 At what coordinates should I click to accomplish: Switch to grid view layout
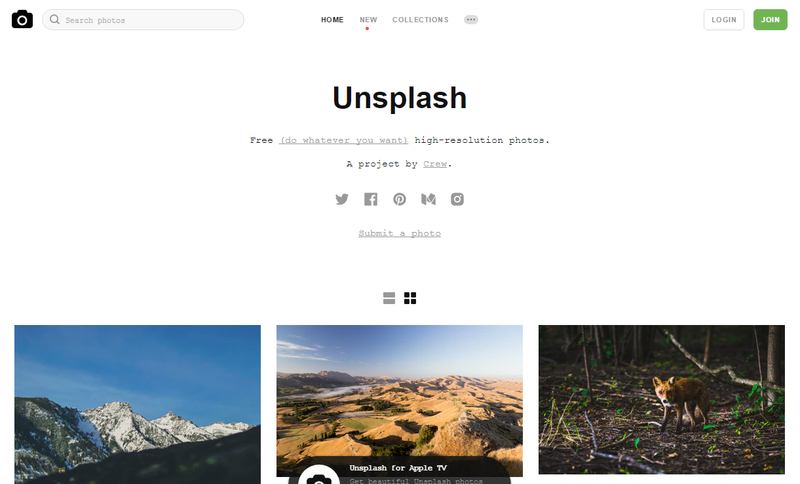[x=410, y=298]
